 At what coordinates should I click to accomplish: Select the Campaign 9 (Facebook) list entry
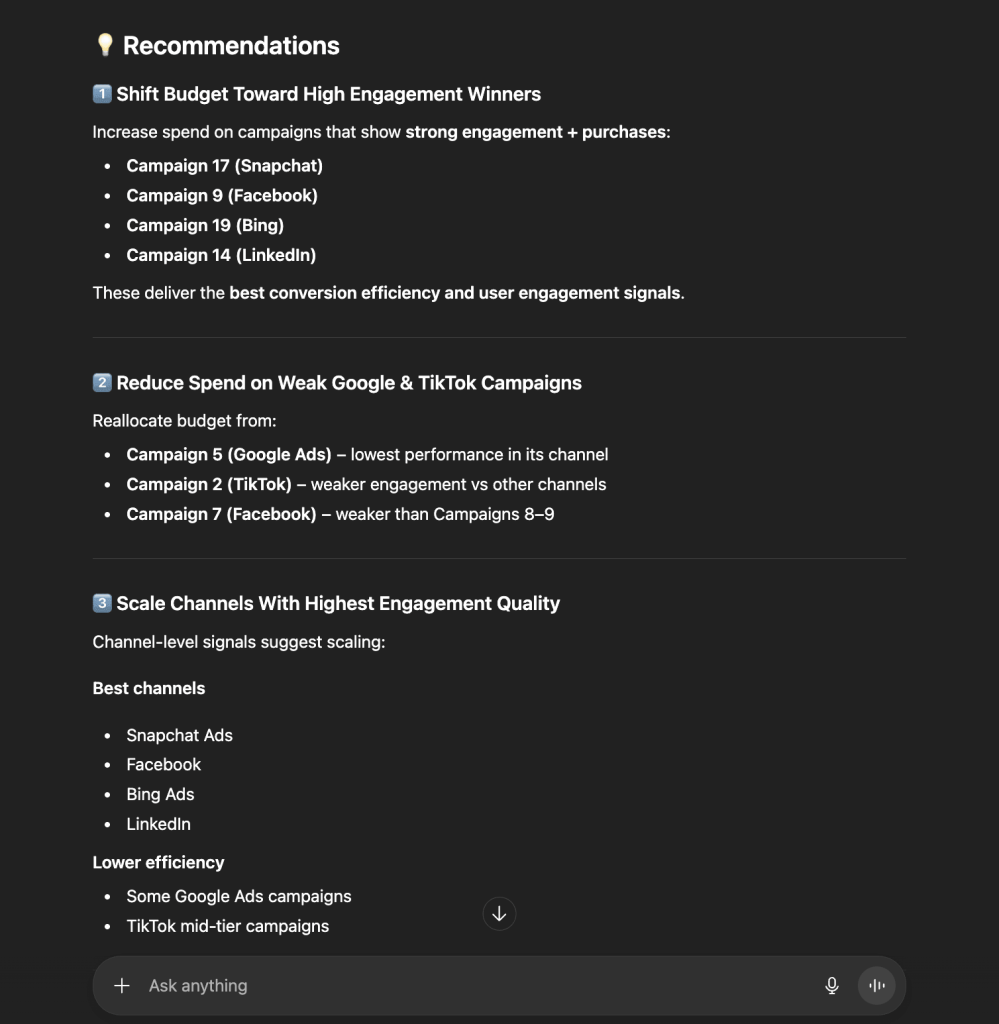pos(222,195)
